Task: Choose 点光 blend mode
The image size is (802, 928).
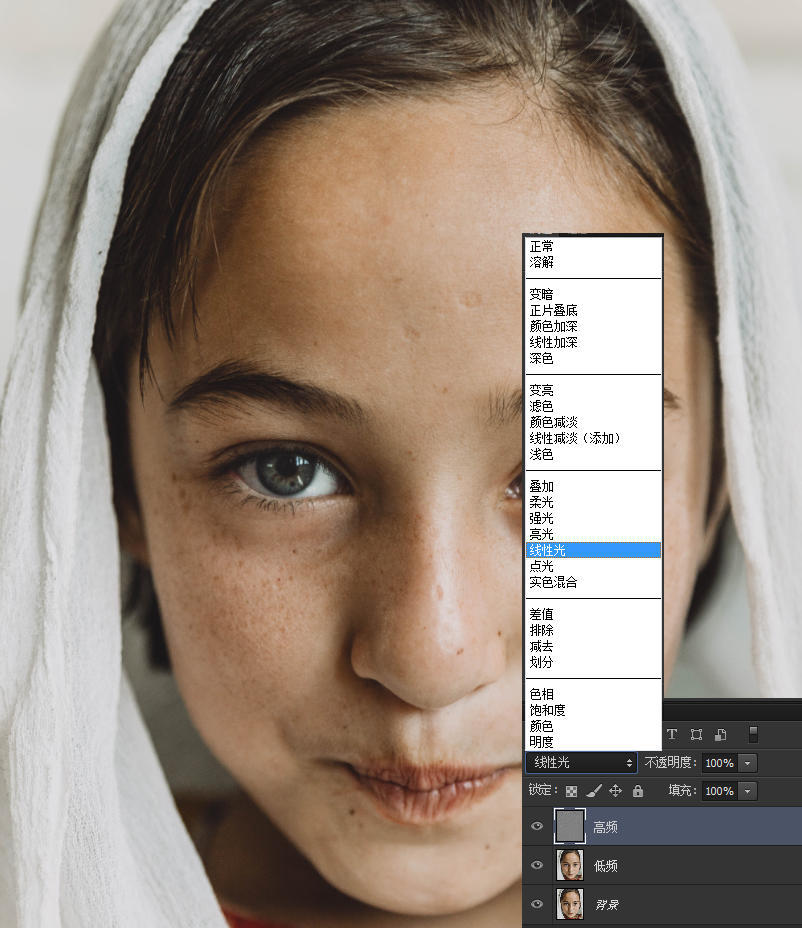Action: (593, 566)
